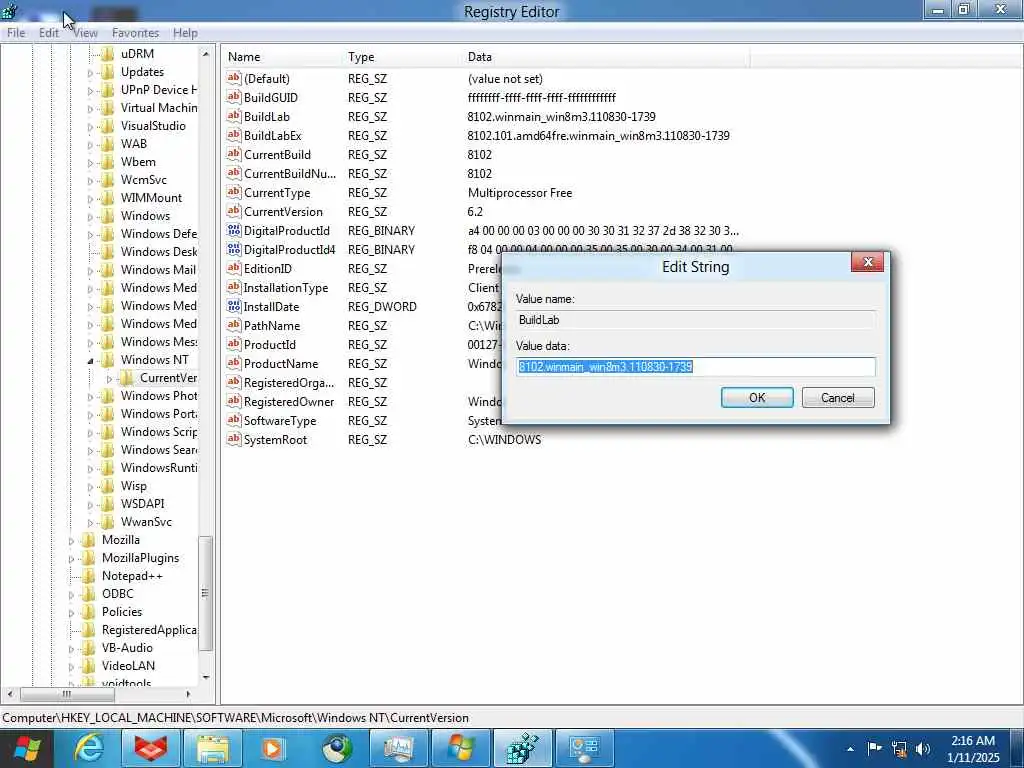Expand the Updates tree node
Viewport: 1024px width, 768px height.
(91, 72)
